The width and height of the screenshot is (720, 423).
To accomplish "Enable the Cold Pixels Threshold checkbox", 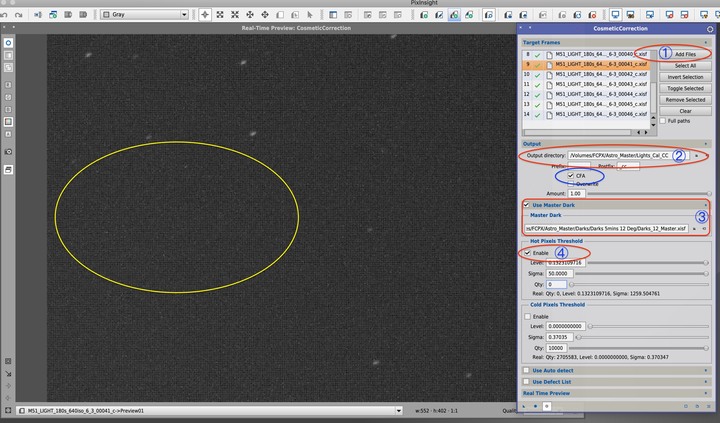I will 528,316.
